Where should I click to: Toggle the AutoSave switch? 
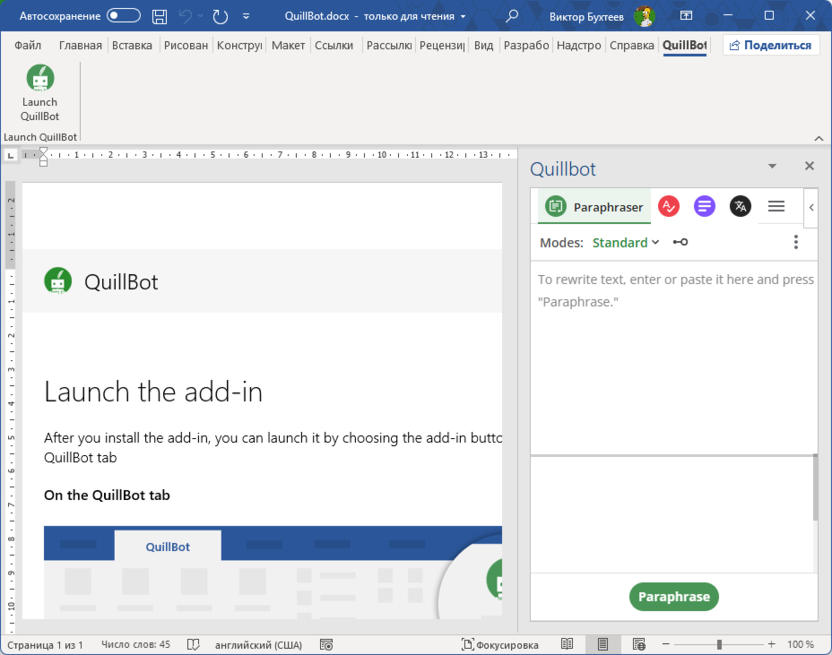[x=123, y=16]
